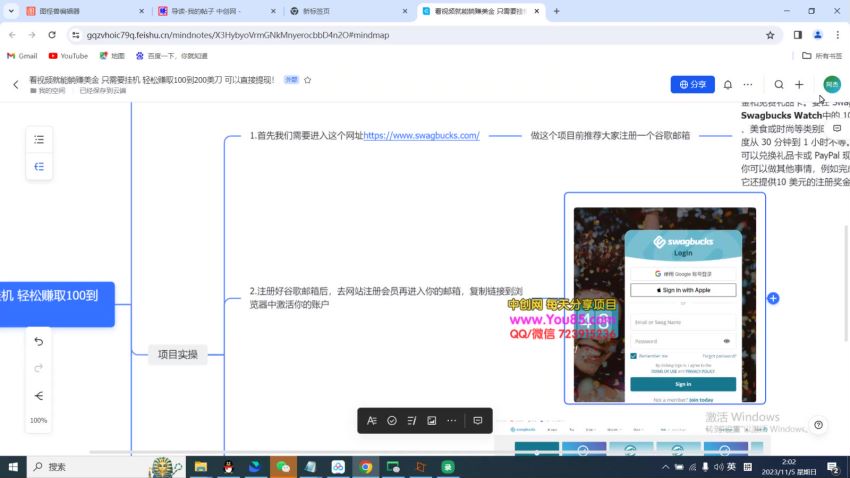Open WeChat from the taskbar
The height and width of the screenshot is (478, 850).
[x=283, y=467]
